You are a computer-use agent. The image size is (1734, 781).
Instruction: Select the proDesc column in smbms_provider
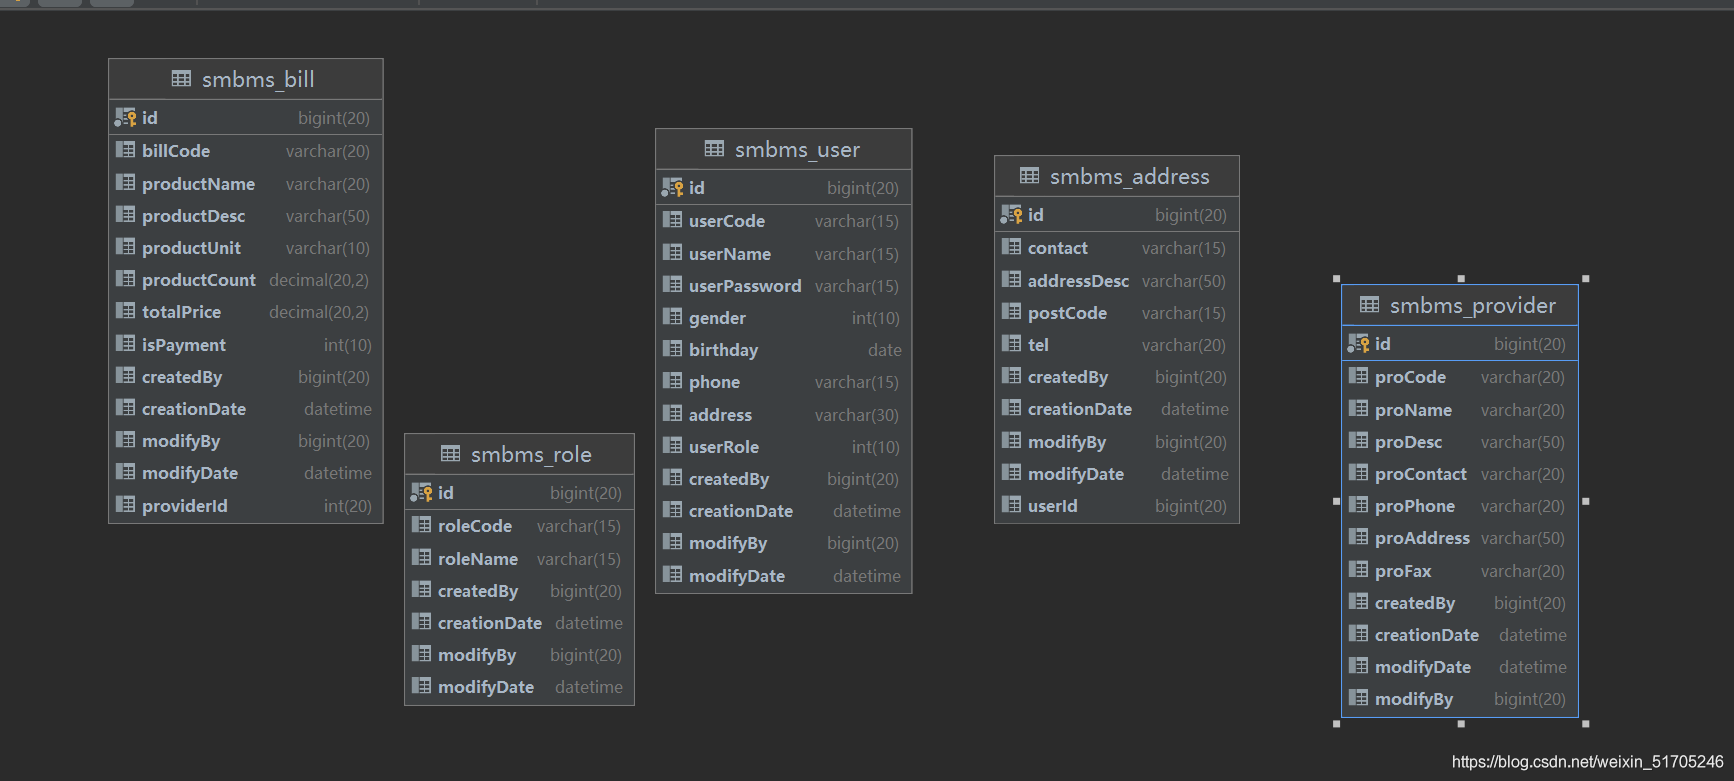coord(1460,442)
